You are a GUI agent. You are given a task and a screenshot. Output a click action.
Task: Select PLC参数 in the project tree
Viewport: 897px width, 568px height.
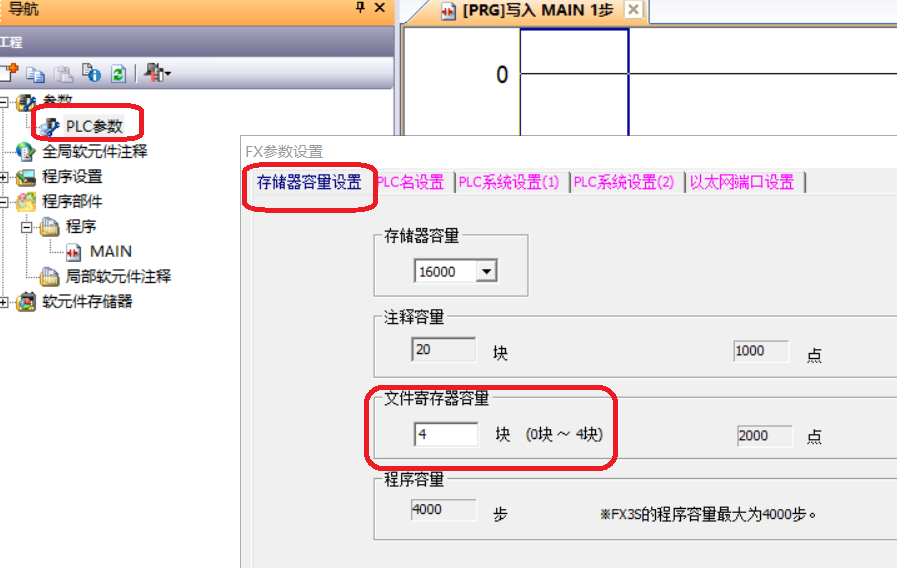94,126
